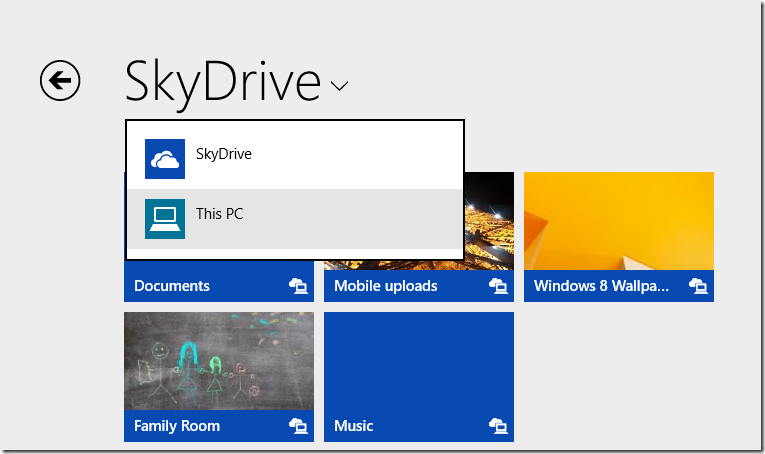Viewport: 765px width, 454px height.
Task: Click the Windows 8 Wallpa... folder label
Action: coord(601,286)
